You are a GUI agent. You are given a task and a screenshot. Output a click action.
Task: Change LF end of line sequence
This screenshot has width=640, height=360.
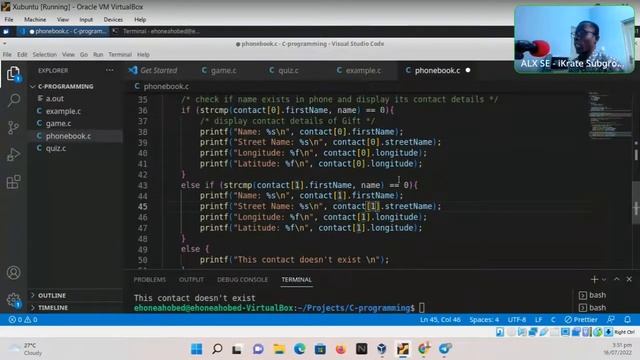538,320
